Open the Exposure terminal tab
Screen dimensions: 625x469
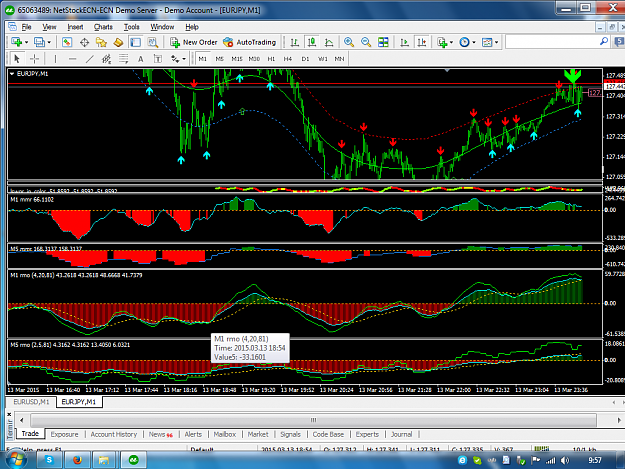(x=65, y=434)
